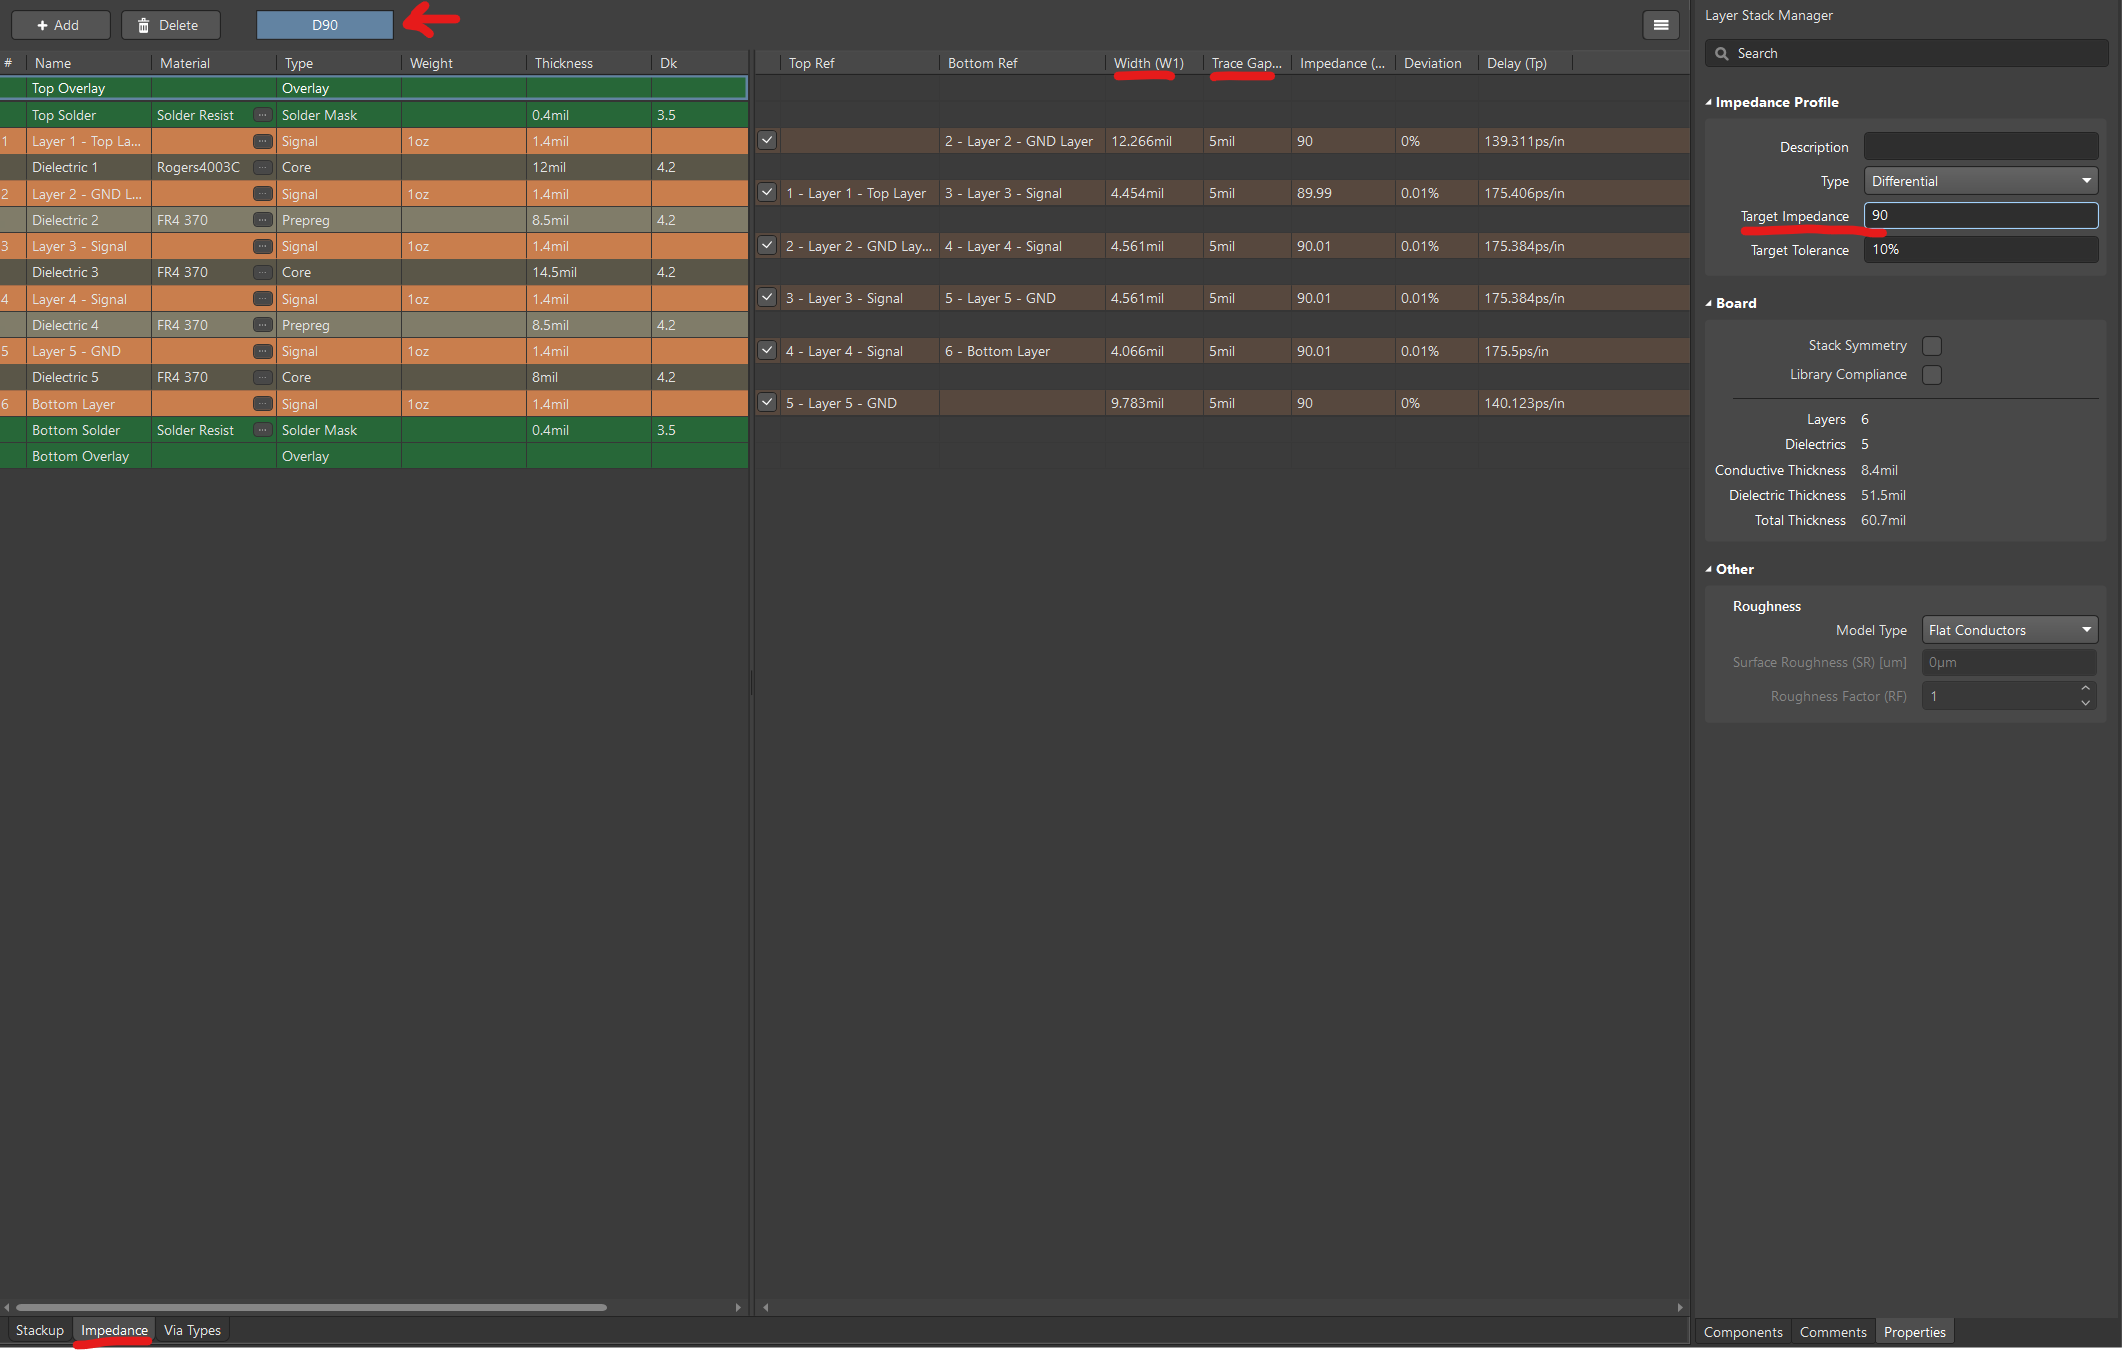Open the Type dropdown showing Differential
This screenshot has width=2122, height=1350.
1980,181
